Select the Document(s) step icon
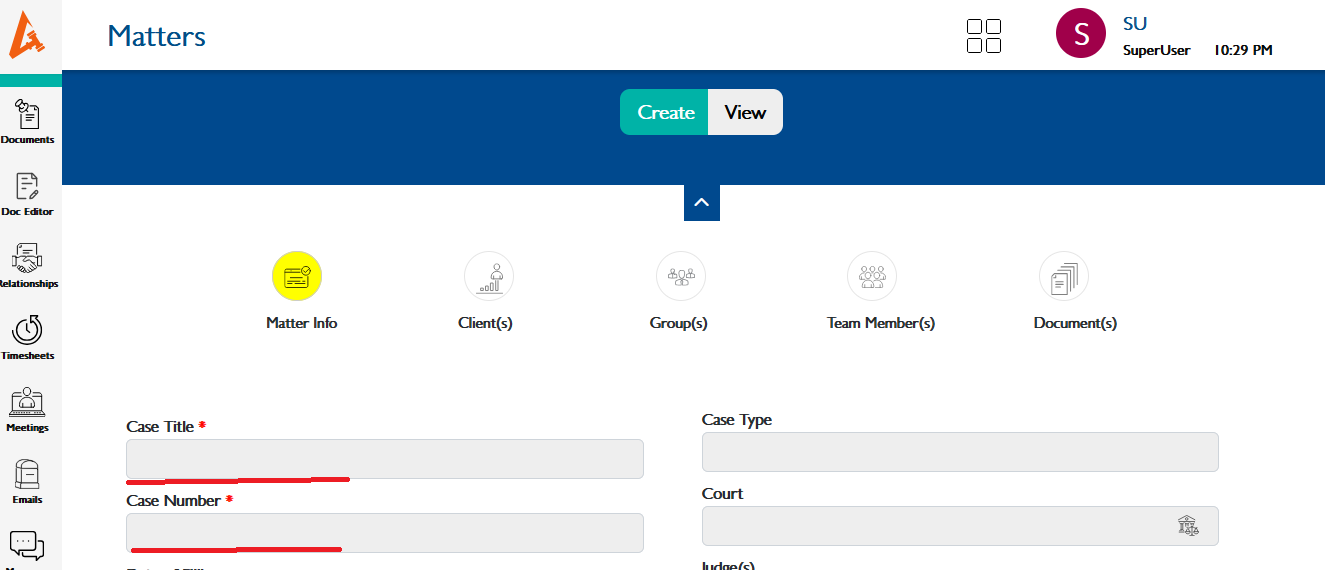1325x570 pixels. [x=1064, y=276]
